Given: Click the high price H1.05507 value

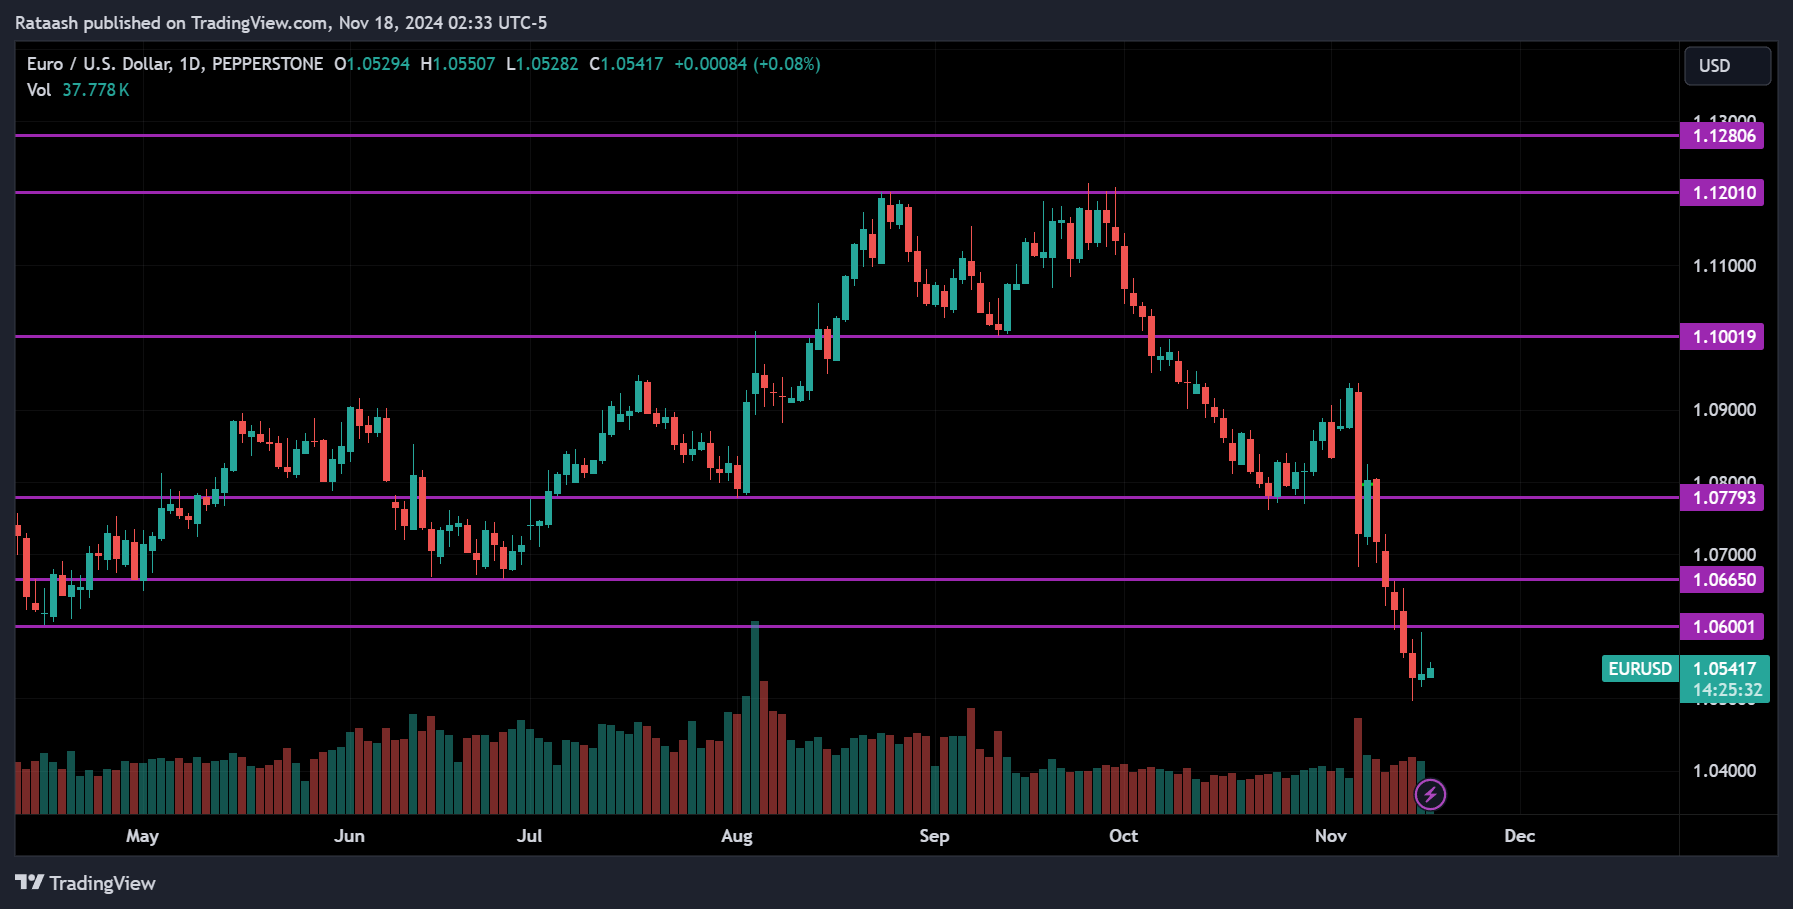Looking at the screenshot, I should click(x=458, y=64).
